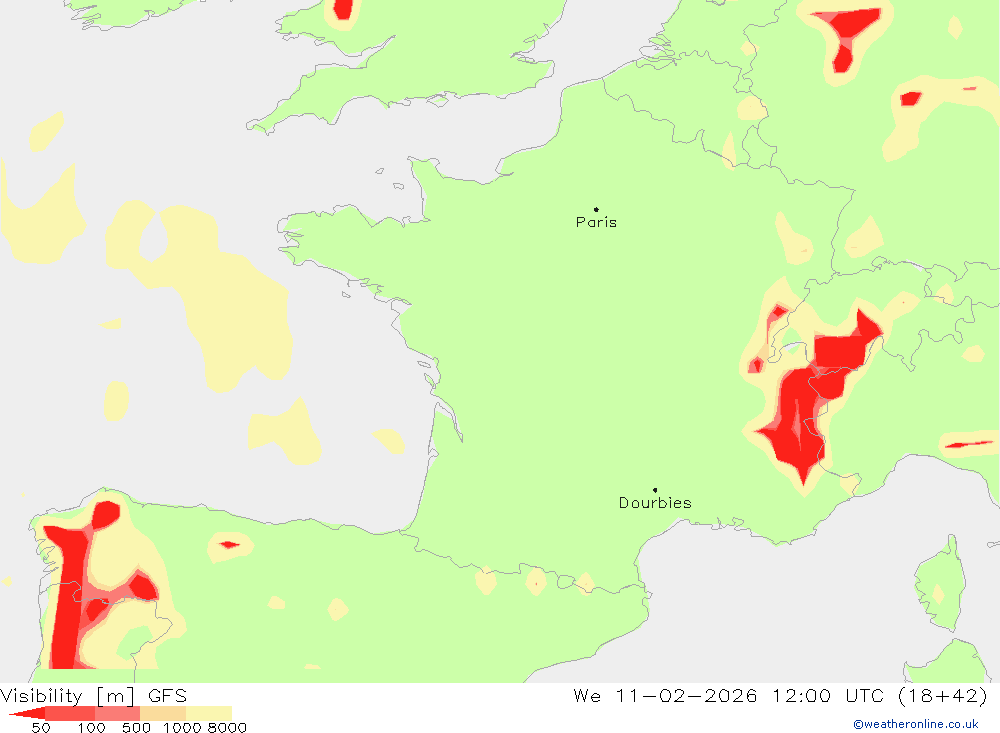The height and width of the screenshot is (733, 1000).
Task: Click the light-red legend swatch between 100 and 500
Action: 117,714
